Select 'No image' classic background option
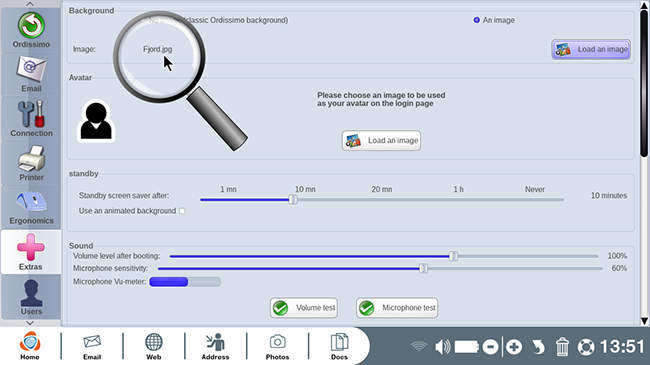The width and height of the screenshot is (650, 365). [143, 20]
